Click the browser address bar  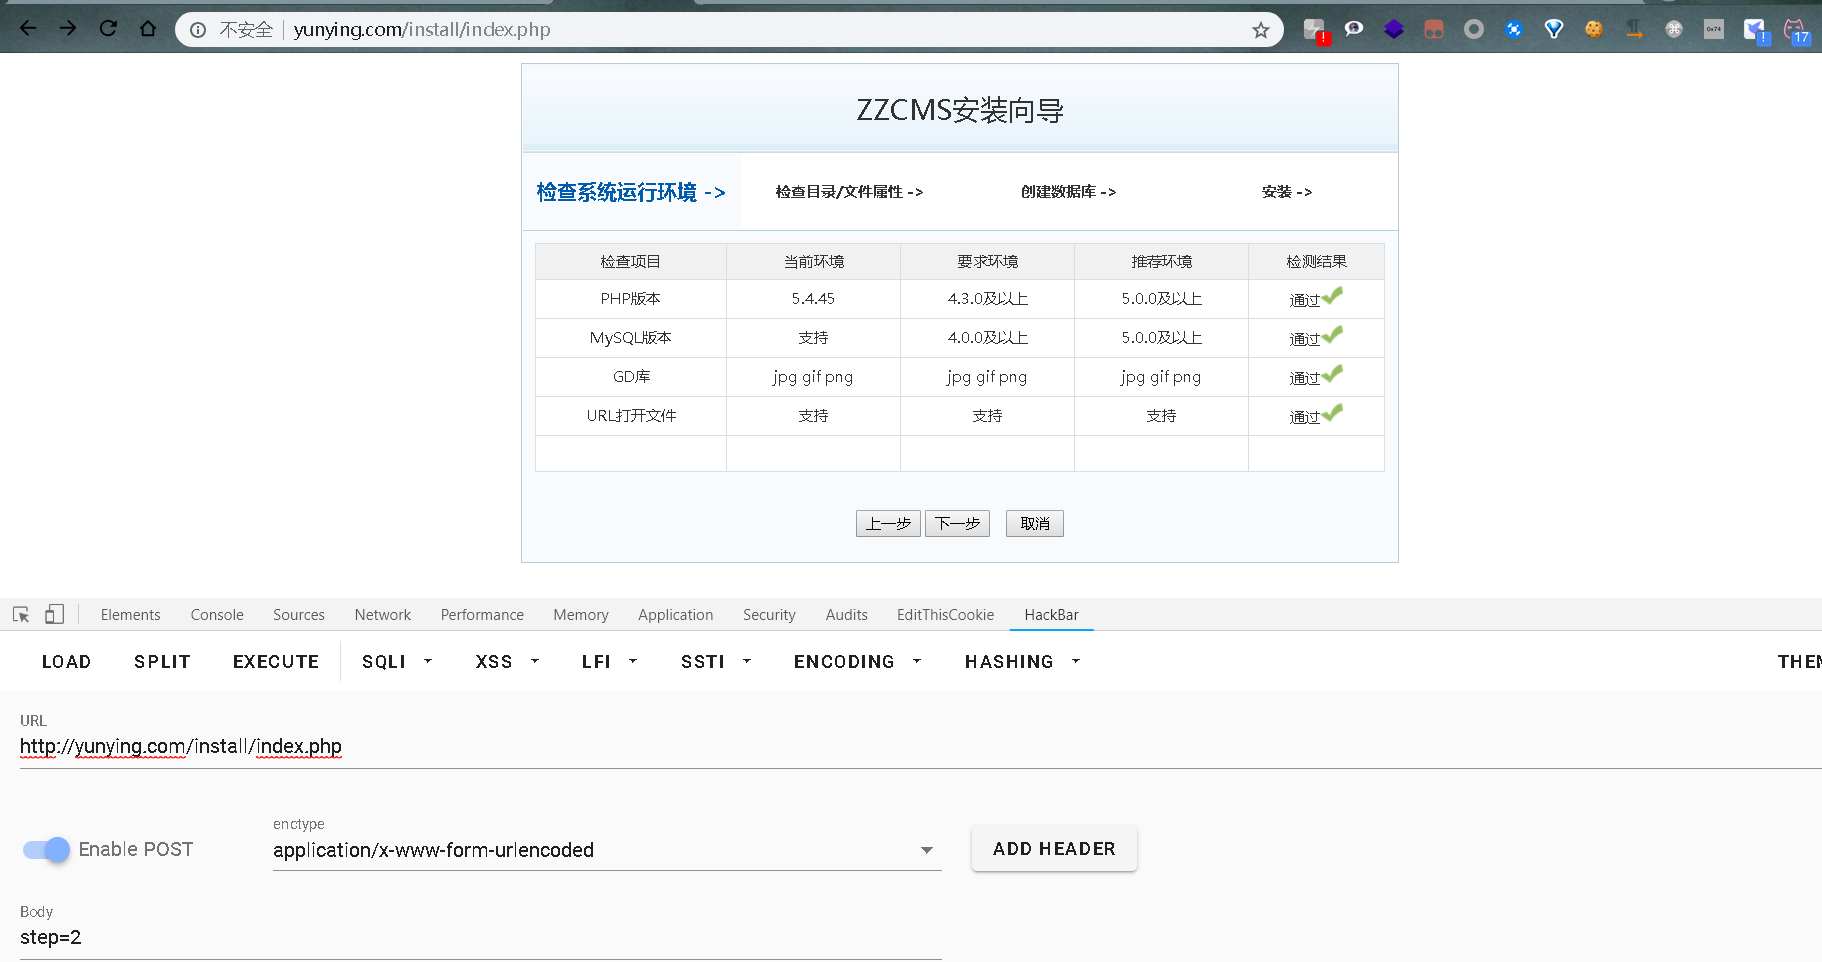pyautogui.click(x=730, y=30)
